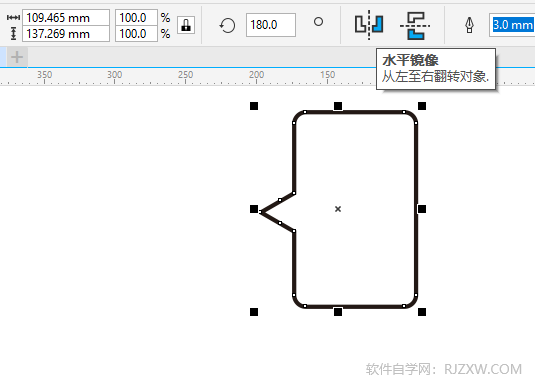Image resolution: width=535 pixels, height=390 pixels.
Task: Click the bottom-right selection handle
Action: pos(422,312)
